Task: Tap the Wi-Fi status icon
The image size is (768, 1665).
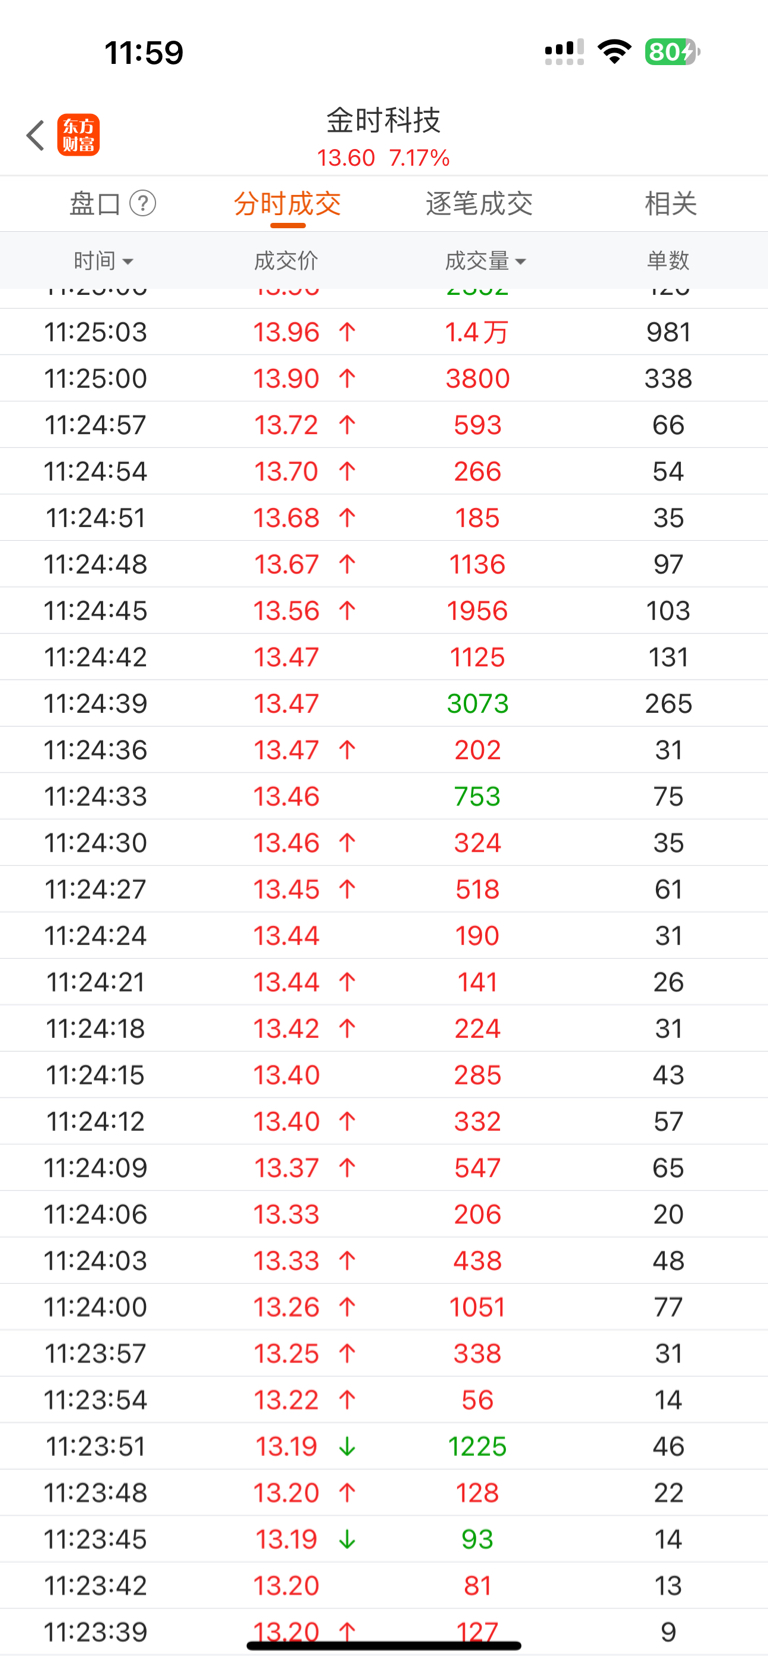Action: (614, 51)
